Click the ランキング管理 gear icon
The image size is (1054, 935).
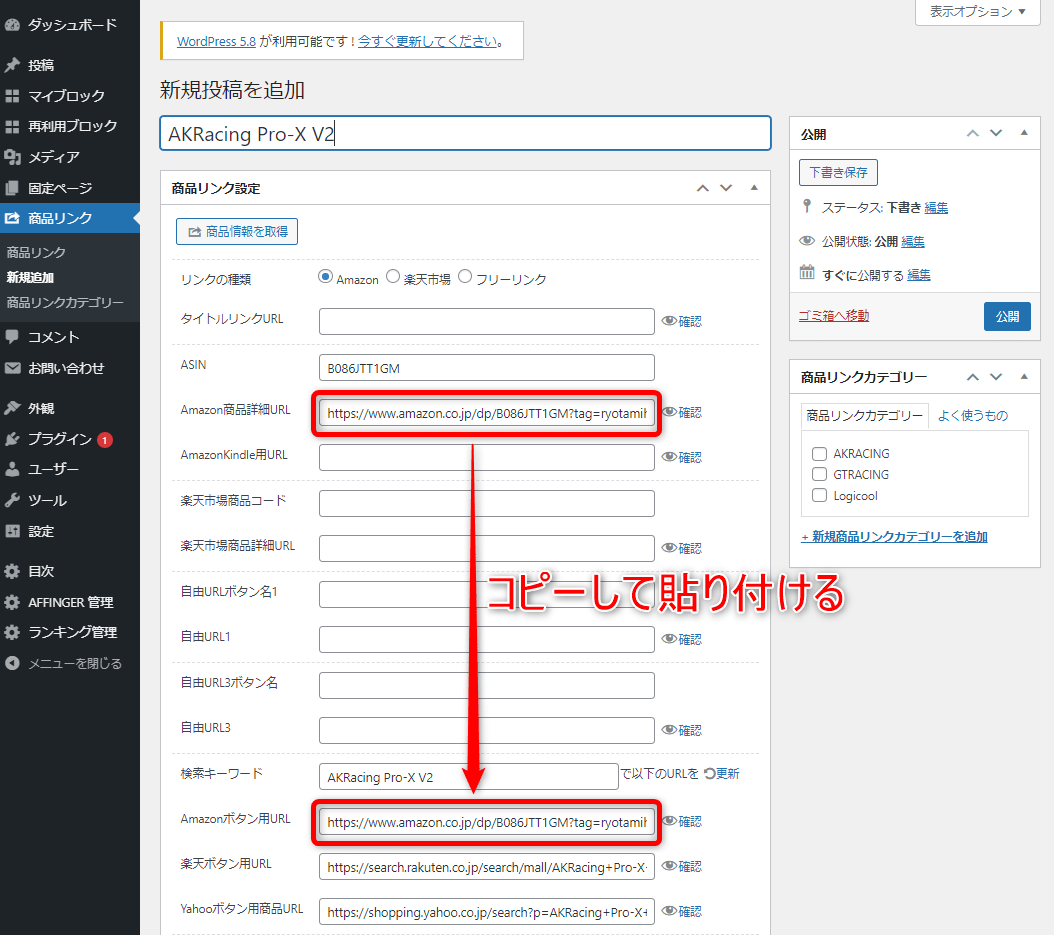point(12,633)
